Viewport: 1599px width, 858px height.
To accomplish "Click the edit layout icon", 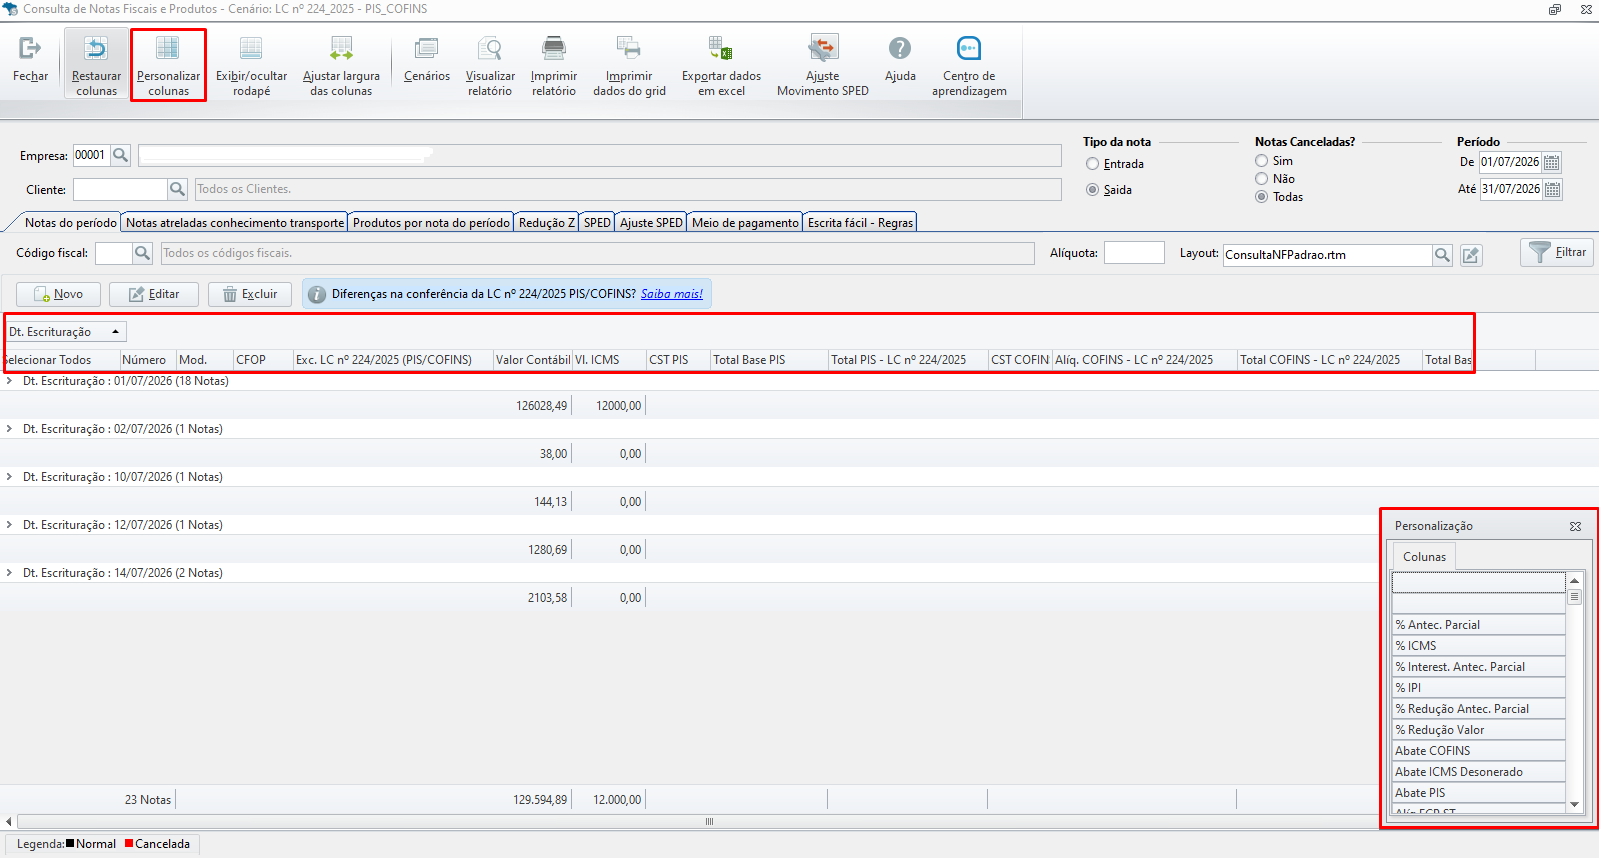I will coord(1471,255).
